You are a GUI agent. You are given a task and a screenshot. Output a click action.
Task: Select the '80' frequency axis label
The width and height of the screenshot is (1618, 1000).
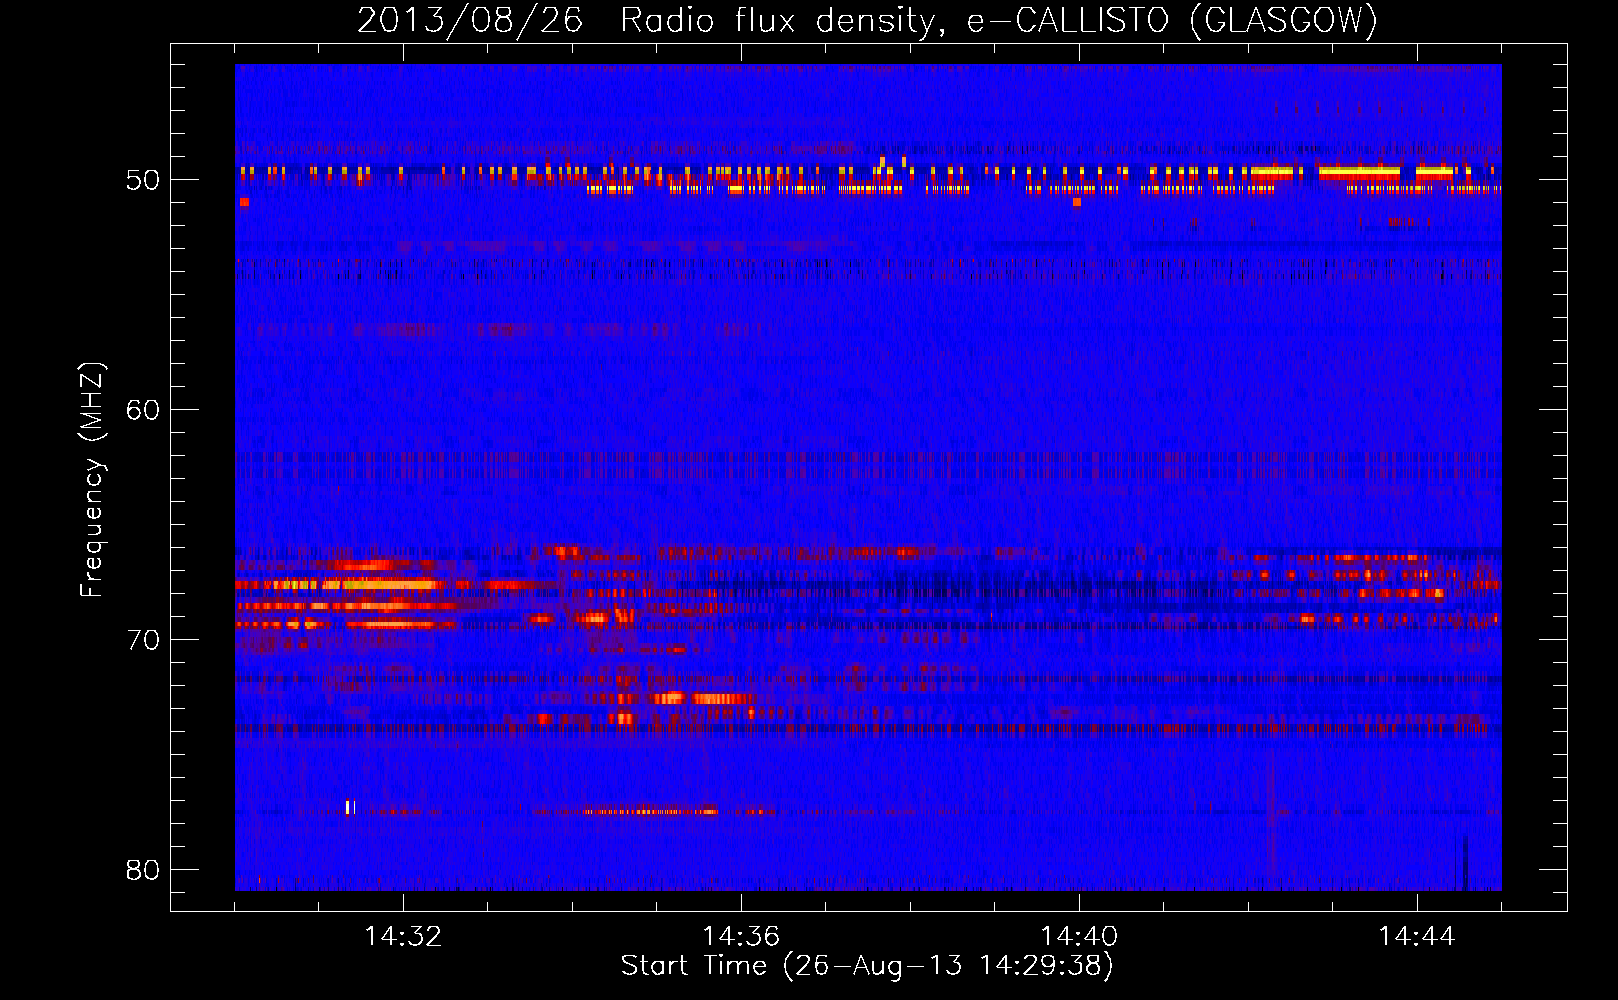click(142, 870)
